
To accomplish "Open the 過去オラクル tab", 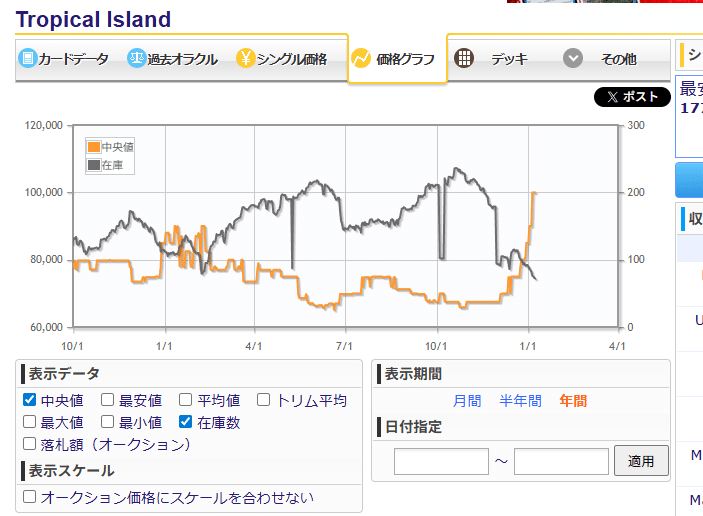I will 173,59.
